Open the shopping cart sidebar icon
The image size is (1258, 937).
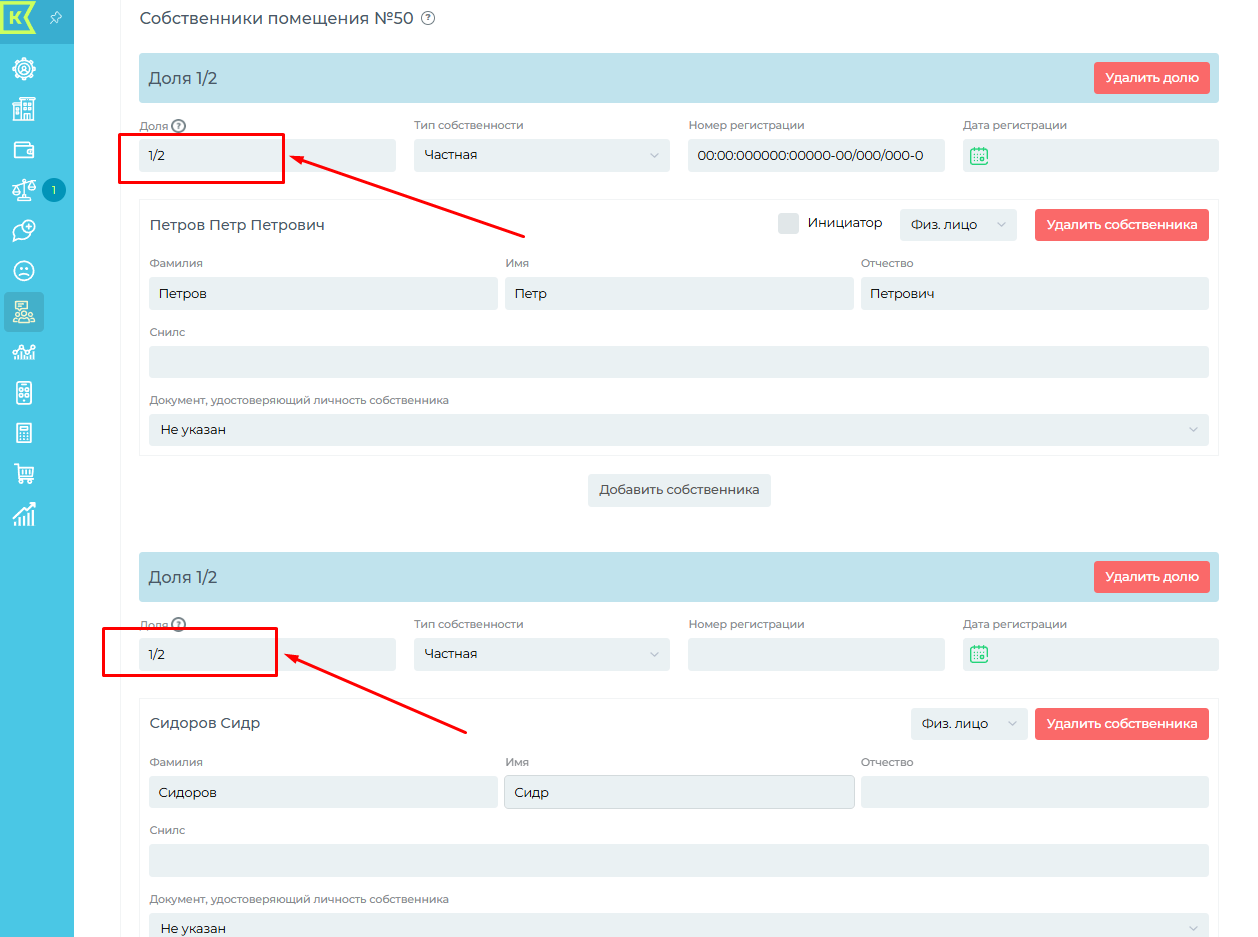point(23,473)
